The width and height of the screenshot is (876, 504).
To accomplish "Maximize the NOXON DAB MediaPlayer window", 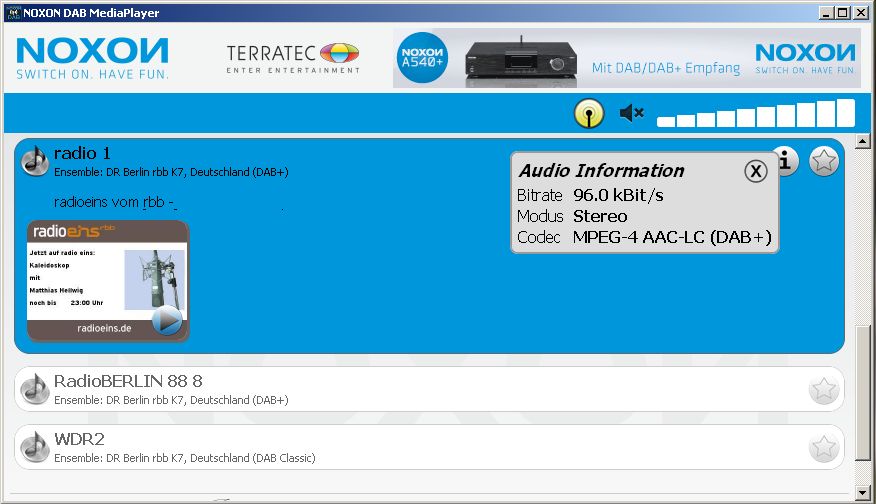I will [843, 12].
